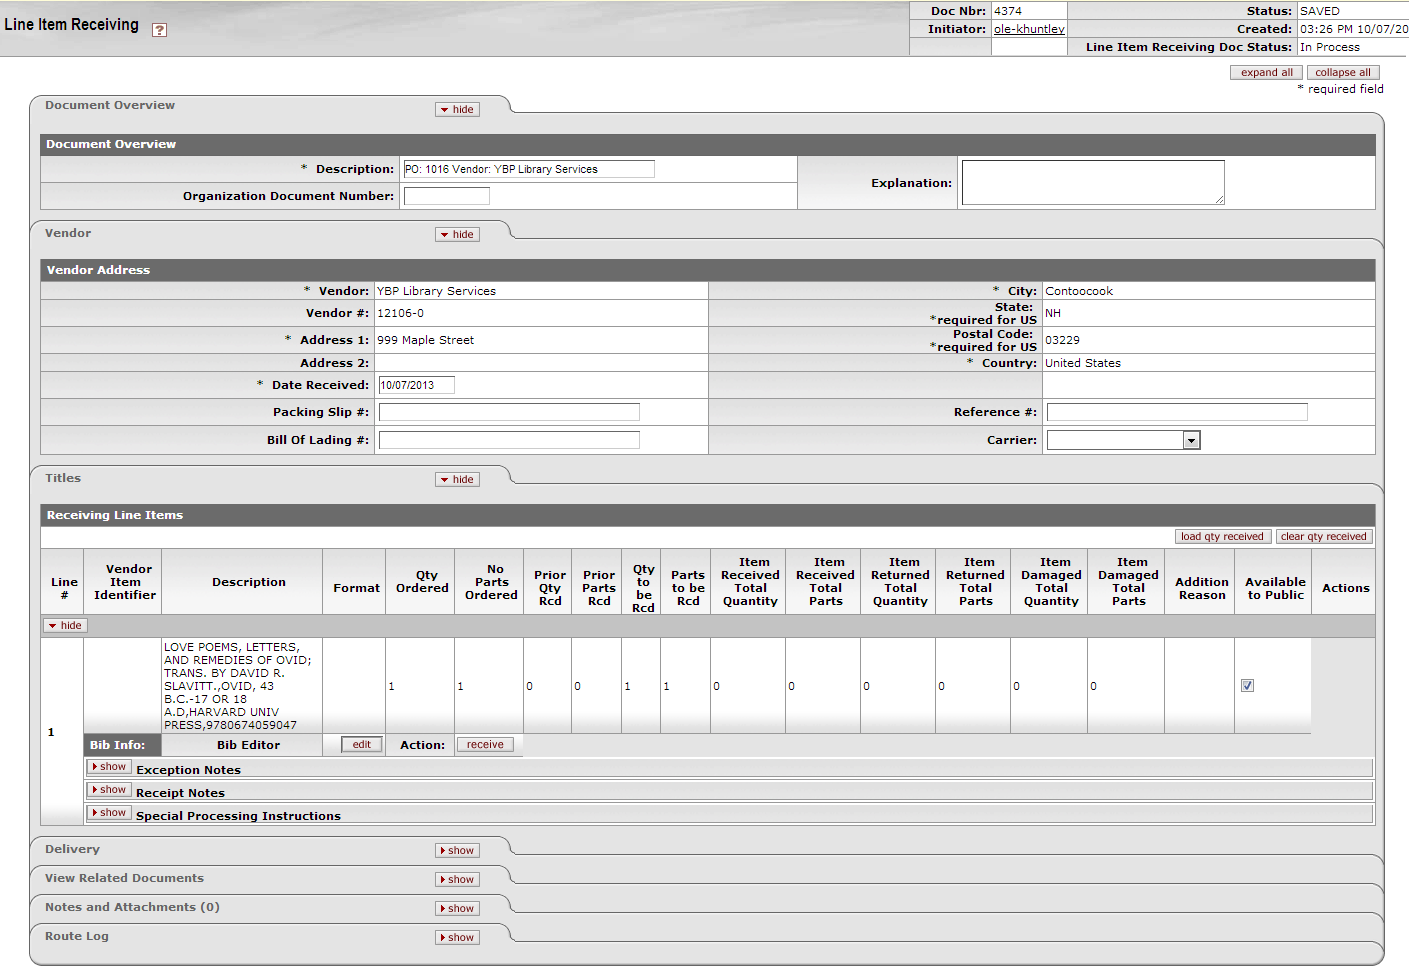
Task: Click the Parts to be Rcd value
Action: 667,687
